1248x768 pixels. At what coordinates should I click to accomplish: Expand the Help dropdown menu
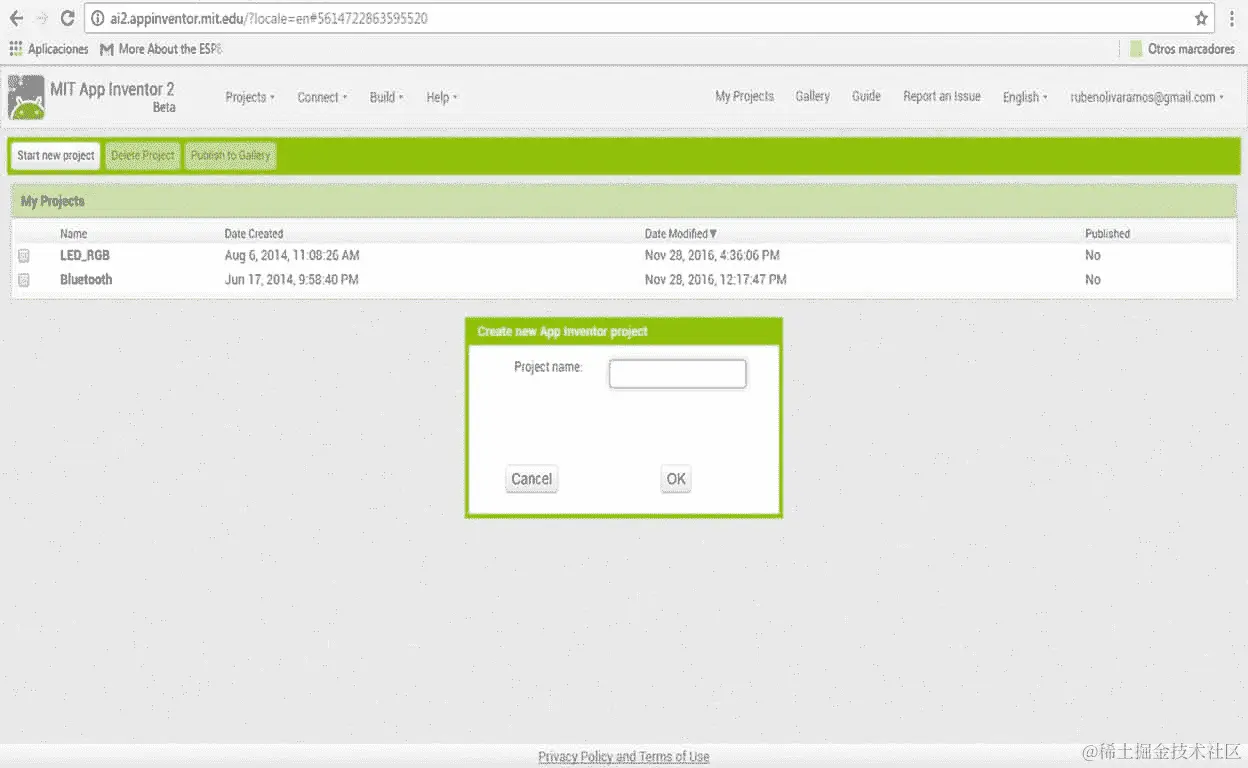click(441, 97)
